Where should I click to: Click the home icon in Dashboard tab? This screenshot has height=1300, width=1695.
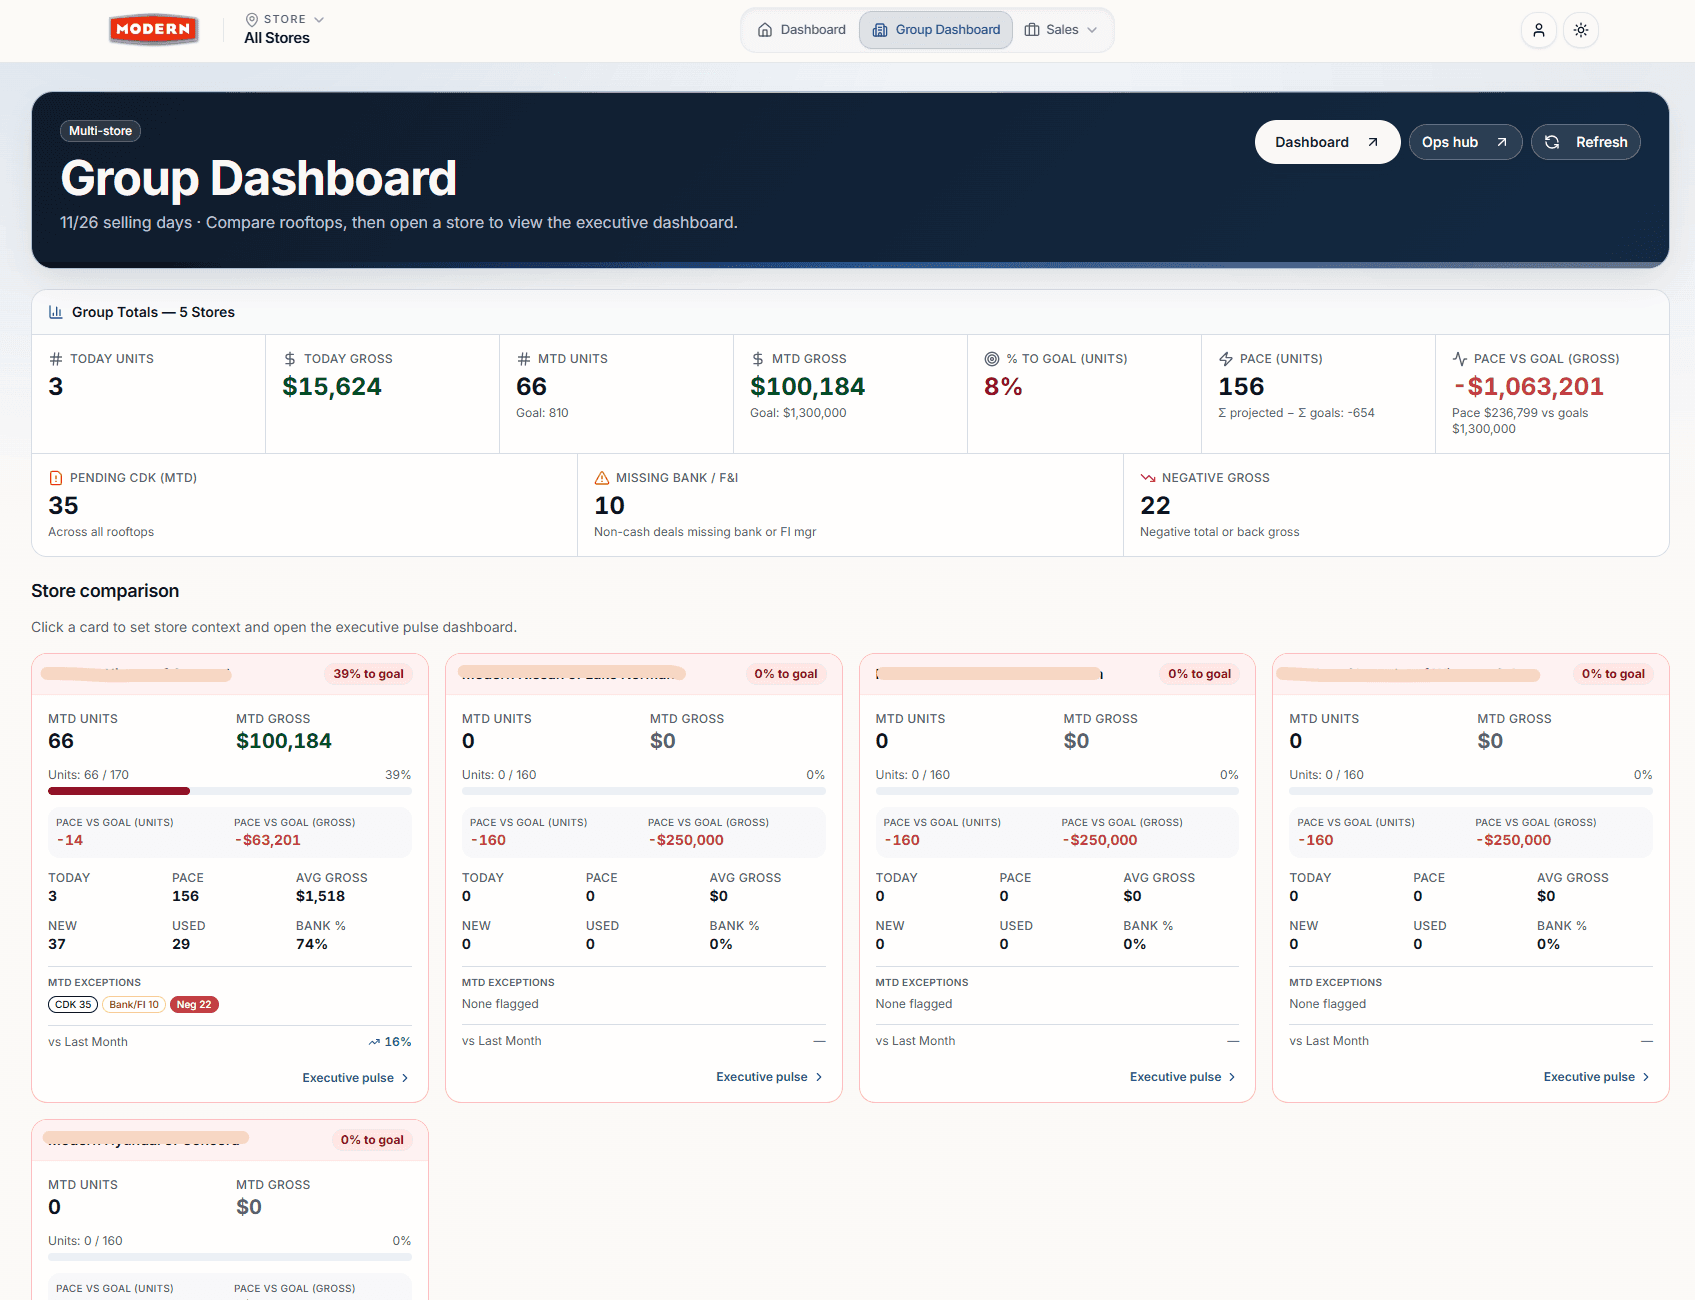[x=765, y=30]
